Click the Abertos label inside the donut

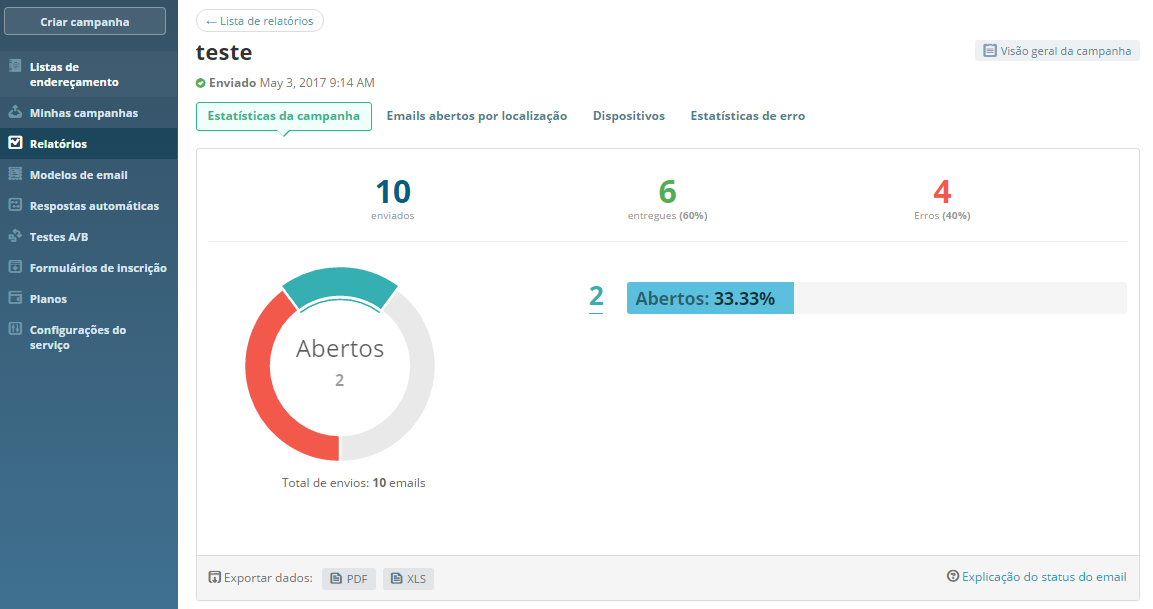coord(340,348)
